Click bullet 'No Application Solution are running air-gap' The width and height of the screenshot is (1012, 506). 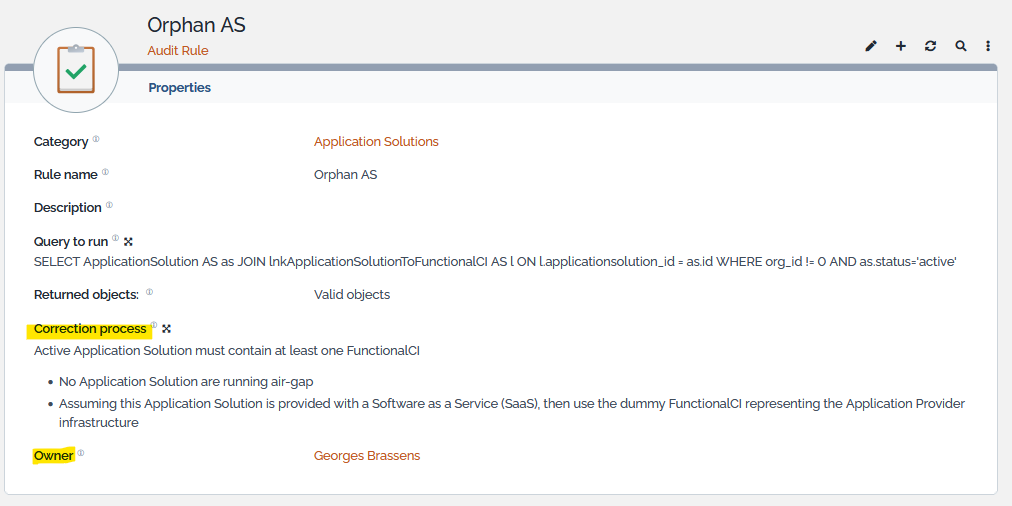186,381
